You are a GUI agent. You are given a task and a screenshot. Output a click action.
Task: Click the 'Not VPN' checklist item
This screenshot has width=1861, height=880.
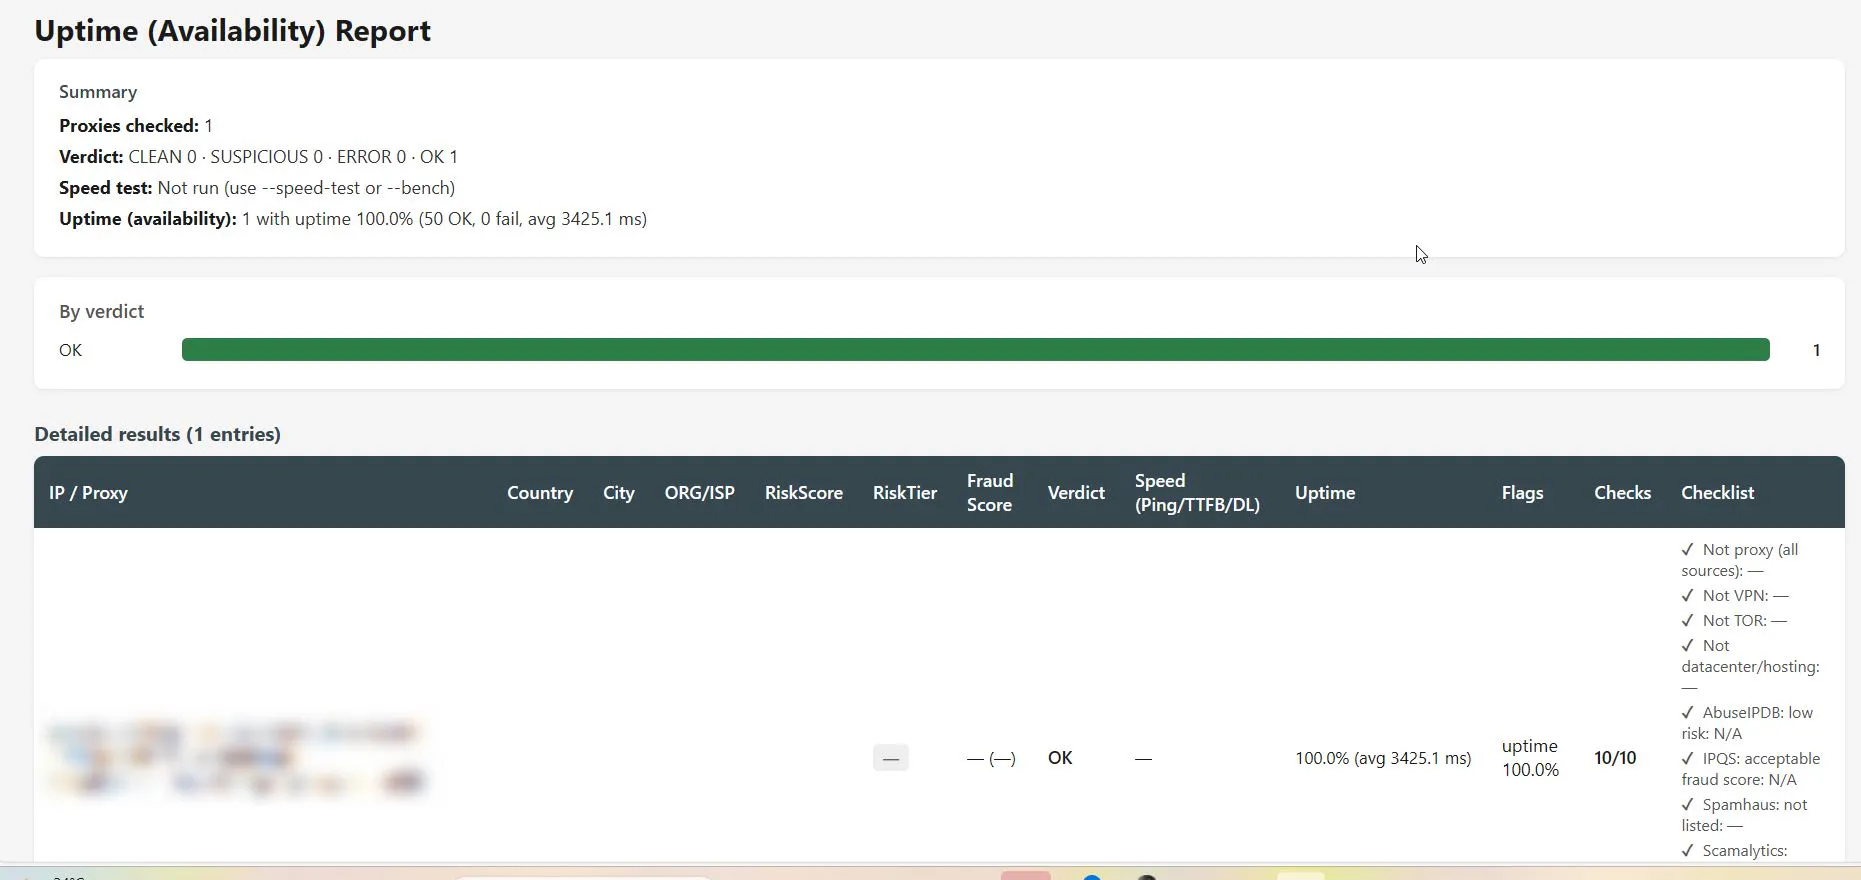pyautogui.click(x=1735, y=595)
